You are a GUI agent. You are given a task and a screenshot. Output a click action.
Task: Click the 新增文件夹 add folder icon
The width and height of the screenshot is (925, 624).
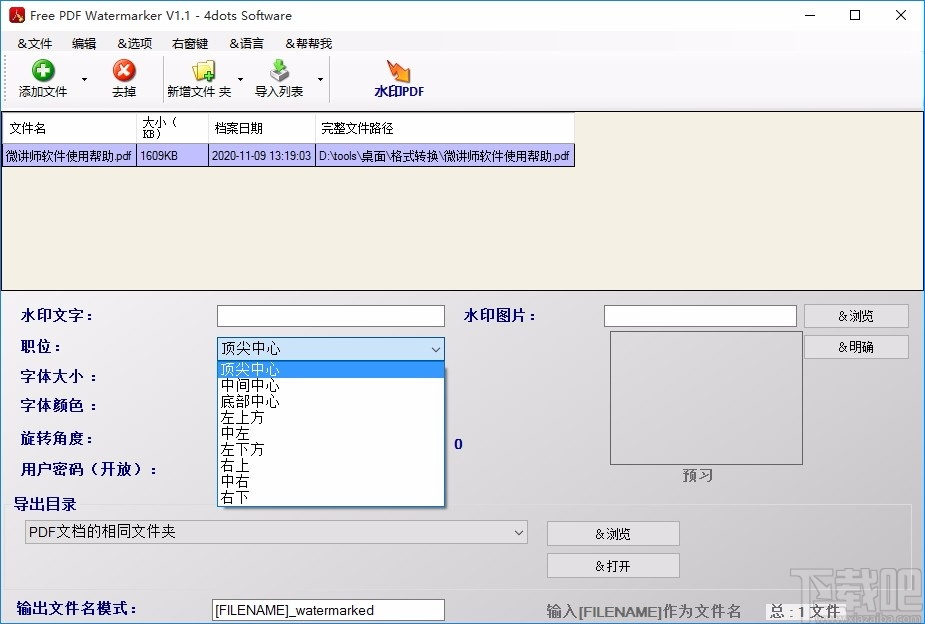(x=204, y=71)
